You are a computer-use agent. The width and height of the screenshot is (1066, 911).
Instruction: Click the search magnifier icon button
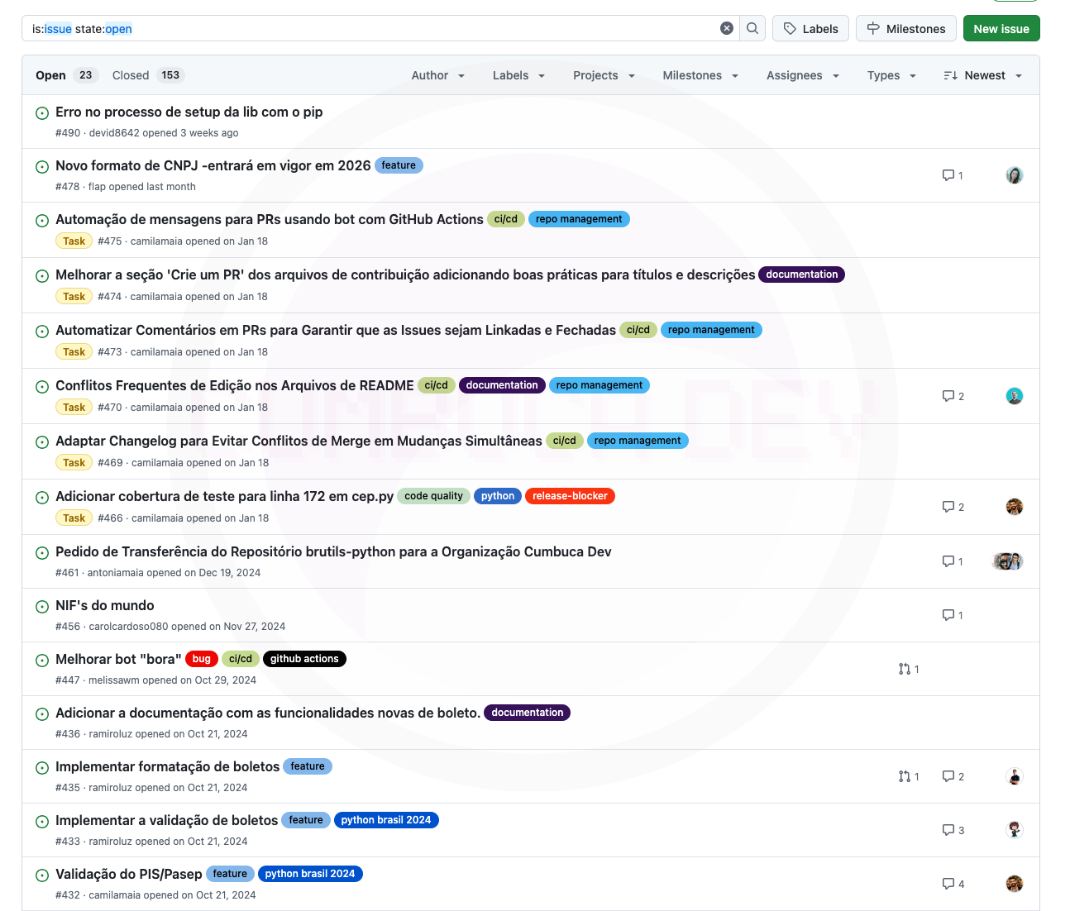coord(753,29)
